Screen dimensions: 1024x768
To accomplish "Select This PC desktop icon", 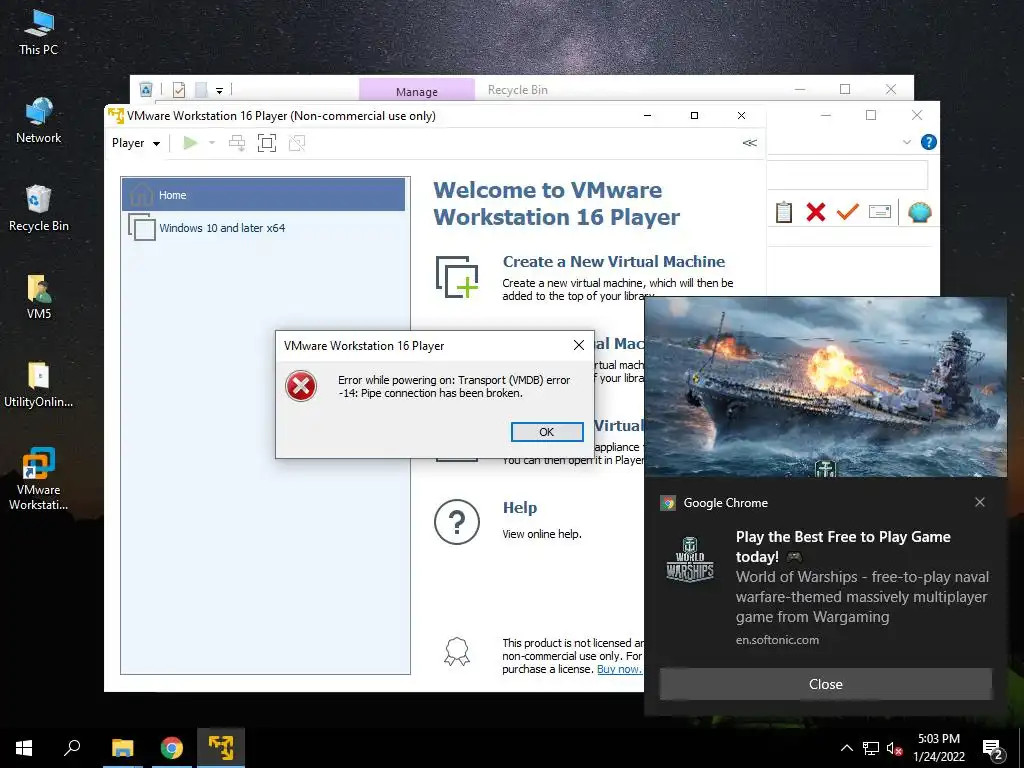I will tap(39, 33).
